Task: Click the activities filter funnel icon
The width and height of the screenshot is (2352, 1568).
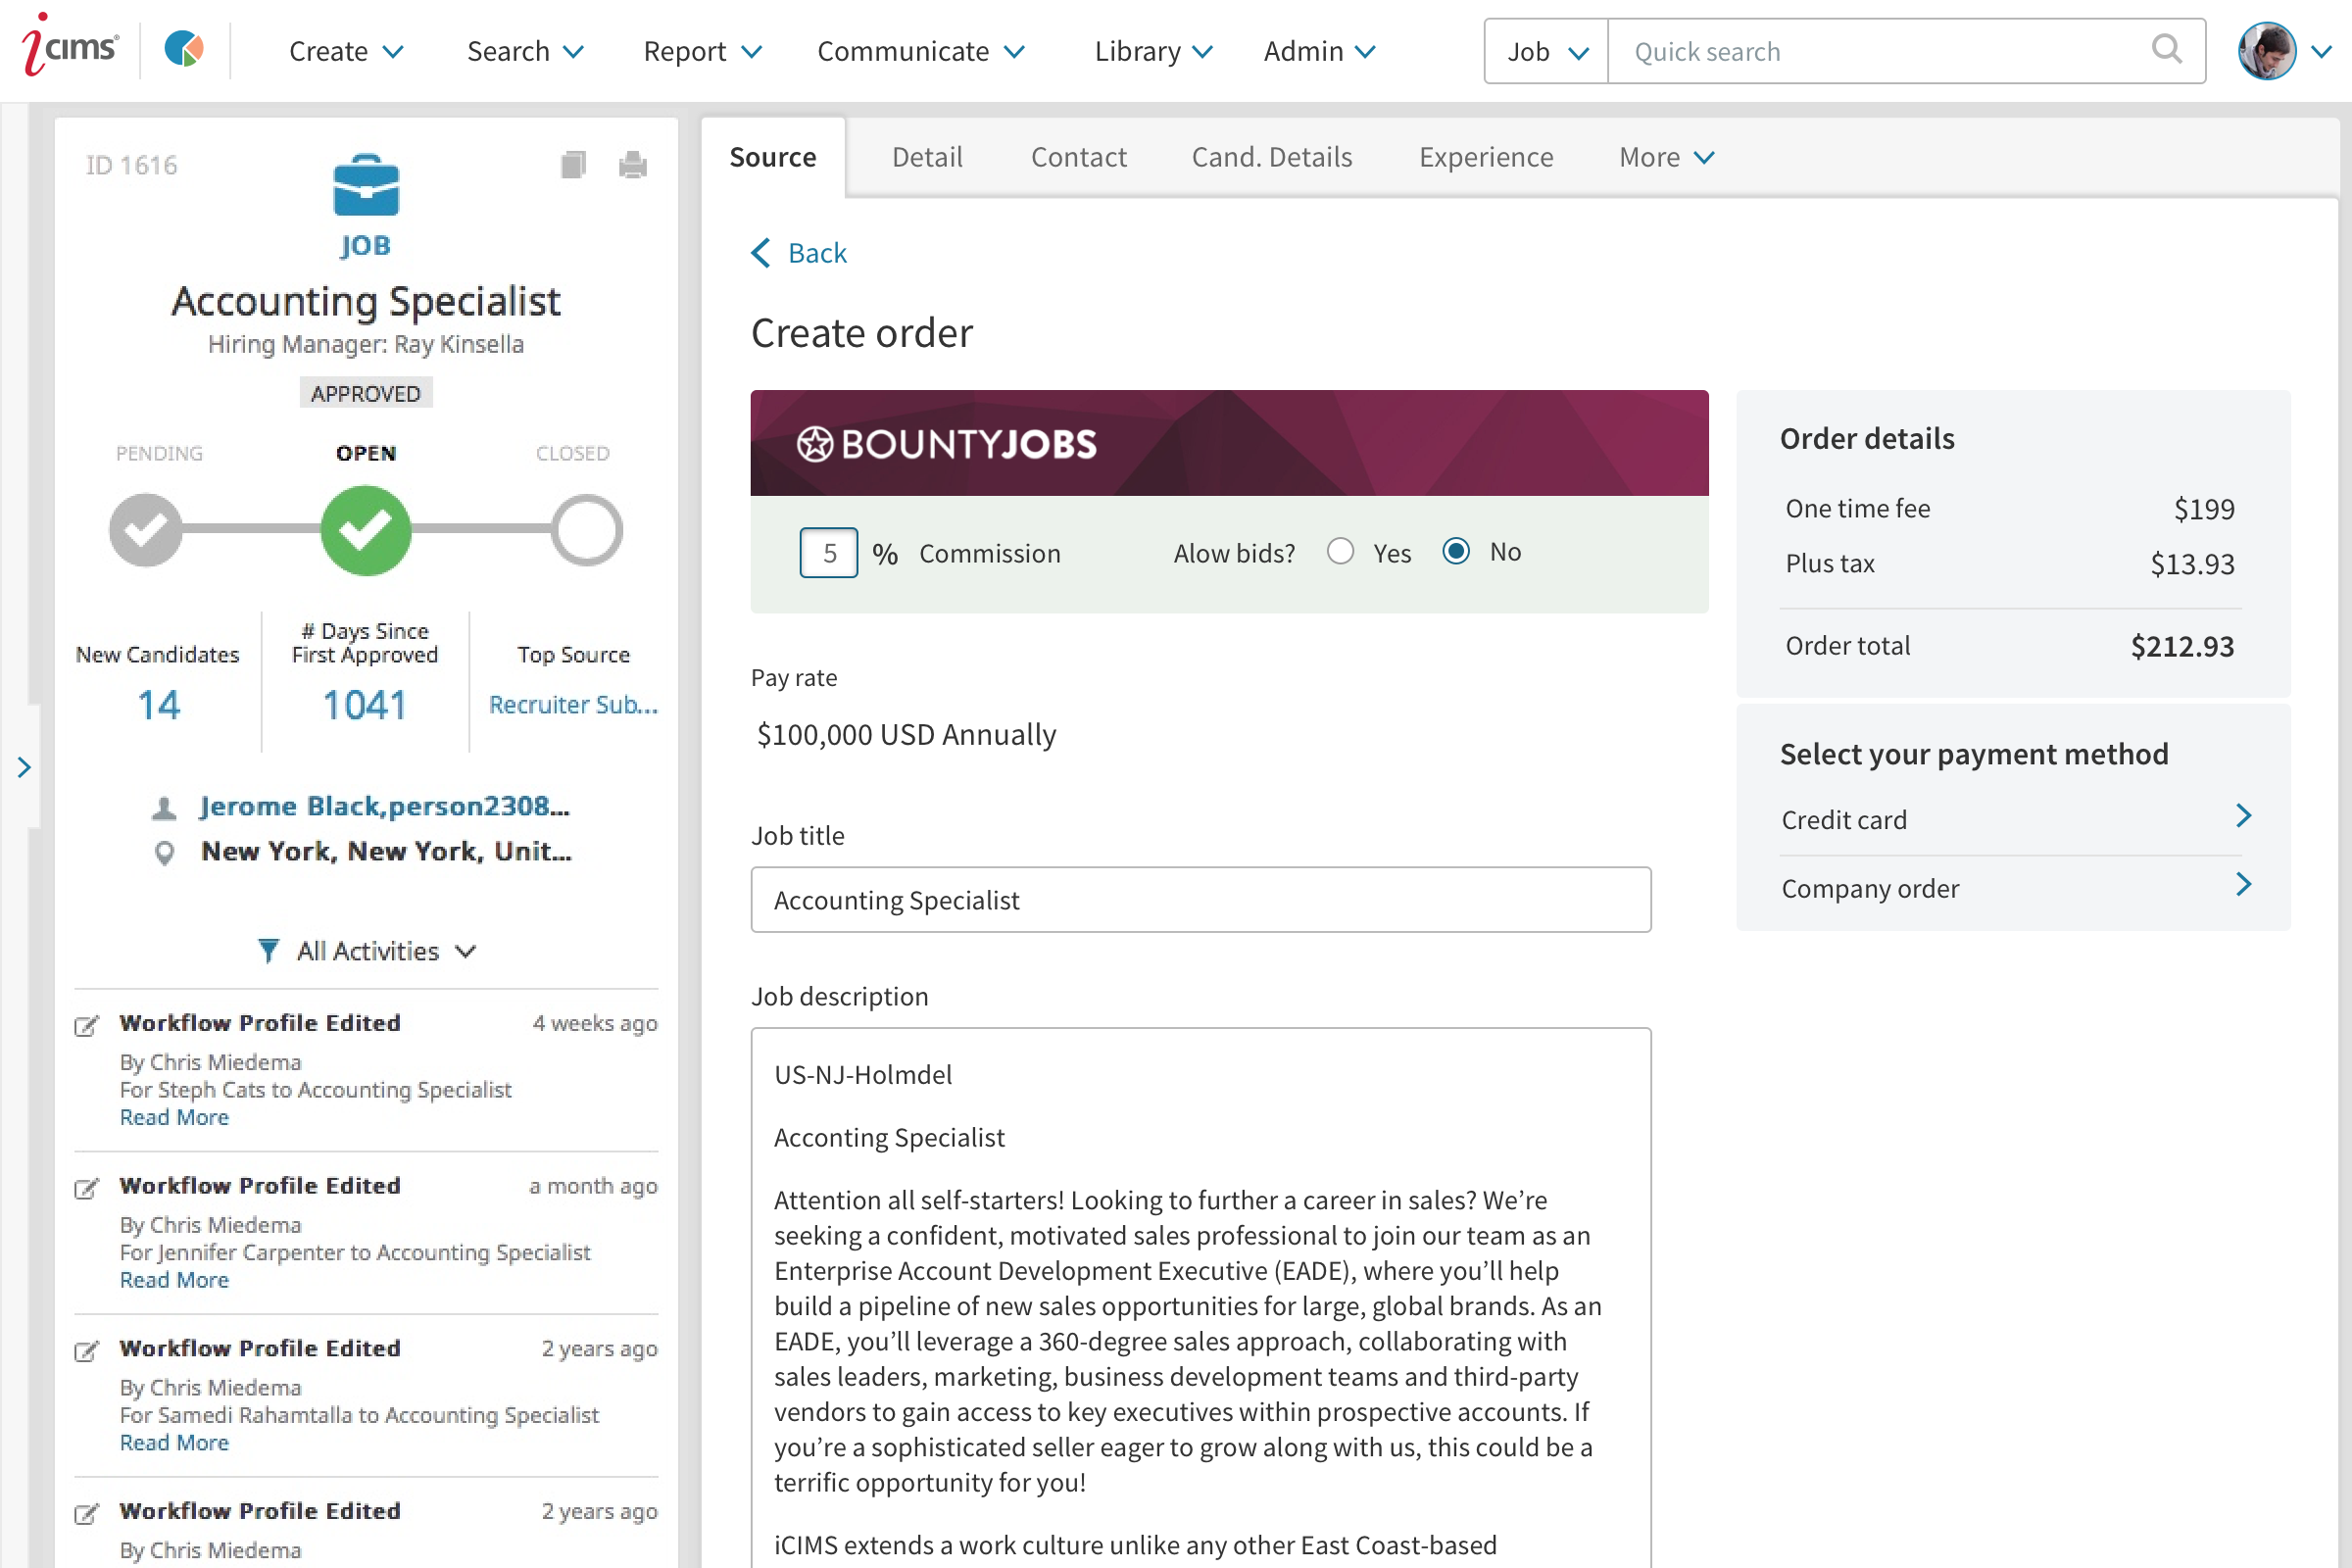Action: [268, 951]
